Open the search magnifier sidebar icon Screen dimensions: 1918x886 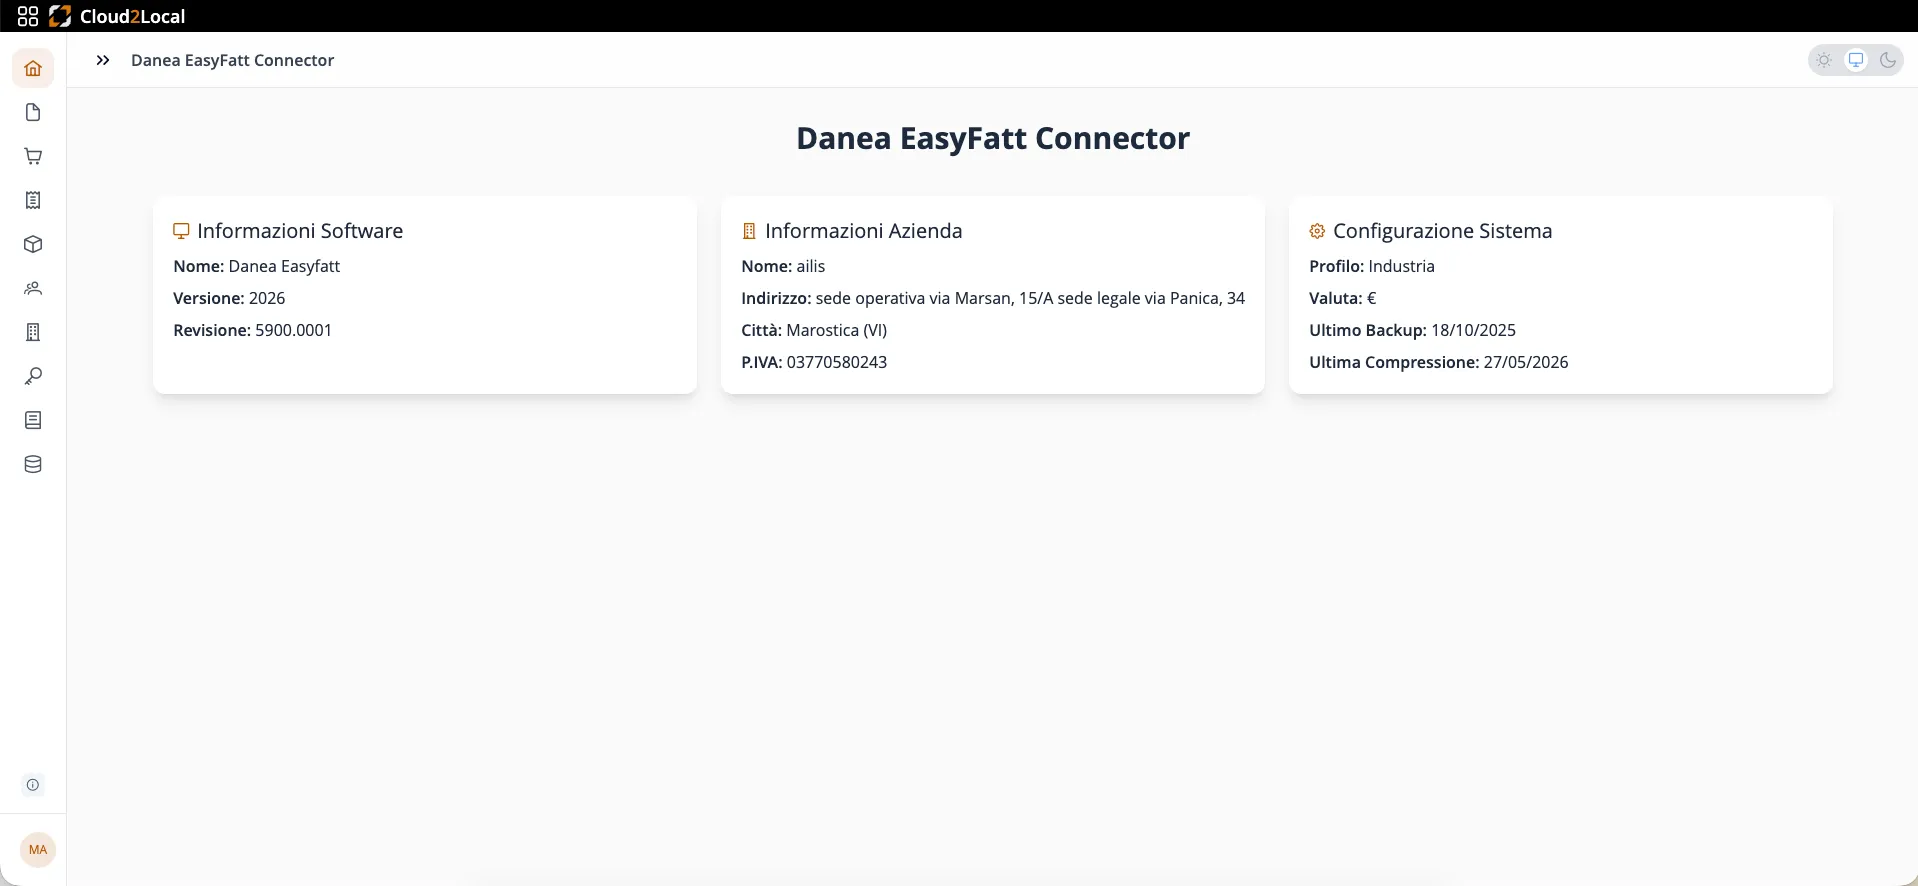[x=33, y=376]
